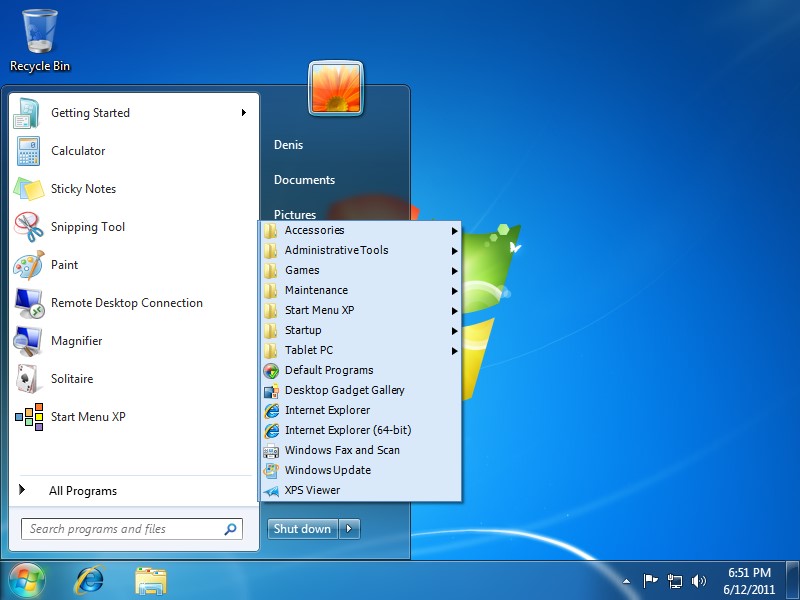Click the Show desktop strip beside the clock
800x600 pixels.
793,581
